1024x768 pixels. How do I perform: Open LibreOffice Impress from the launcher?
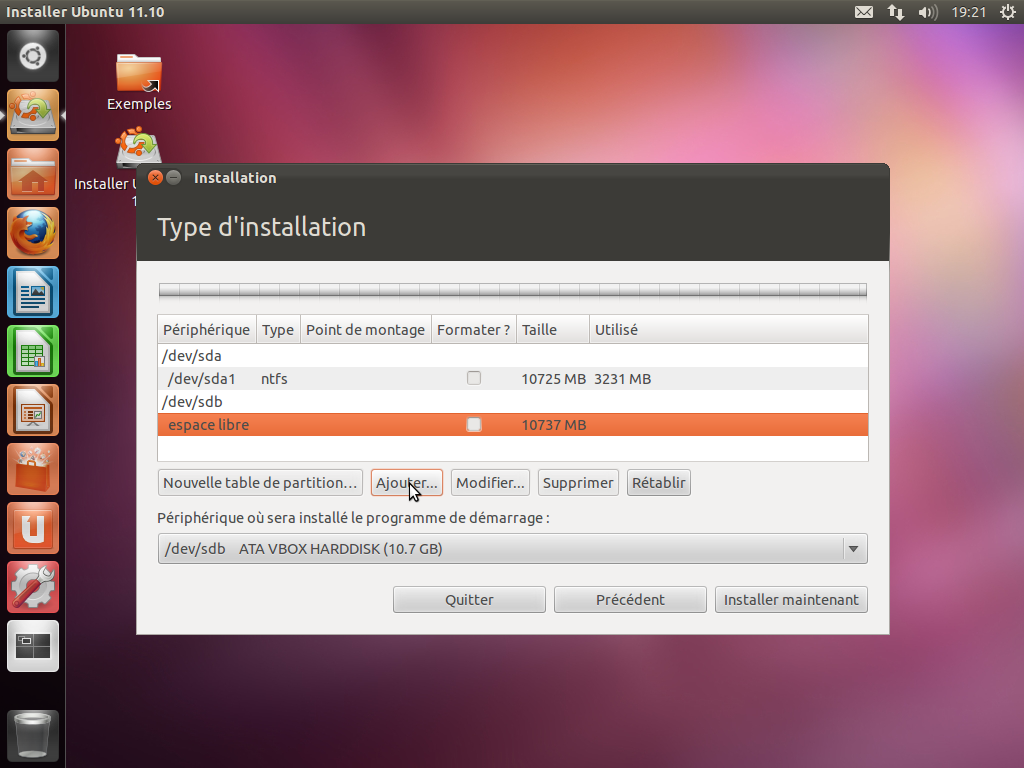click(33, 410)
